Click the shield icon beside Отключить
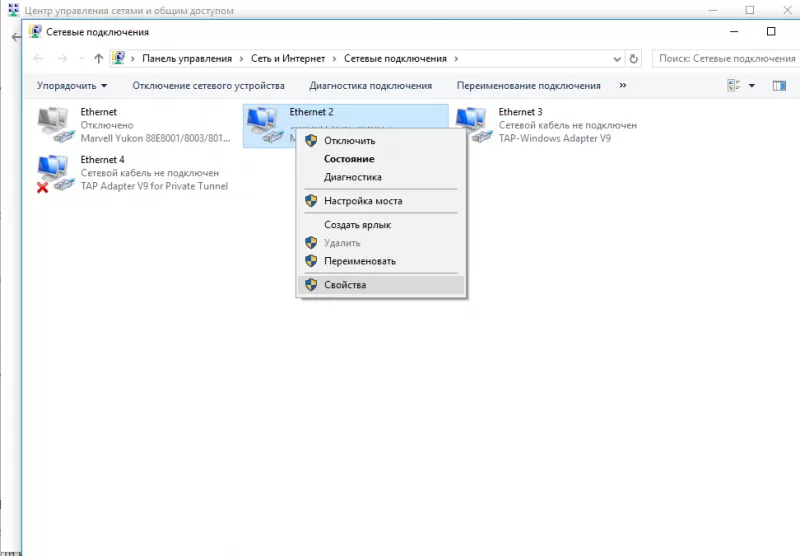The height and width of the screenshot is (556, 800). coord(311,141)
